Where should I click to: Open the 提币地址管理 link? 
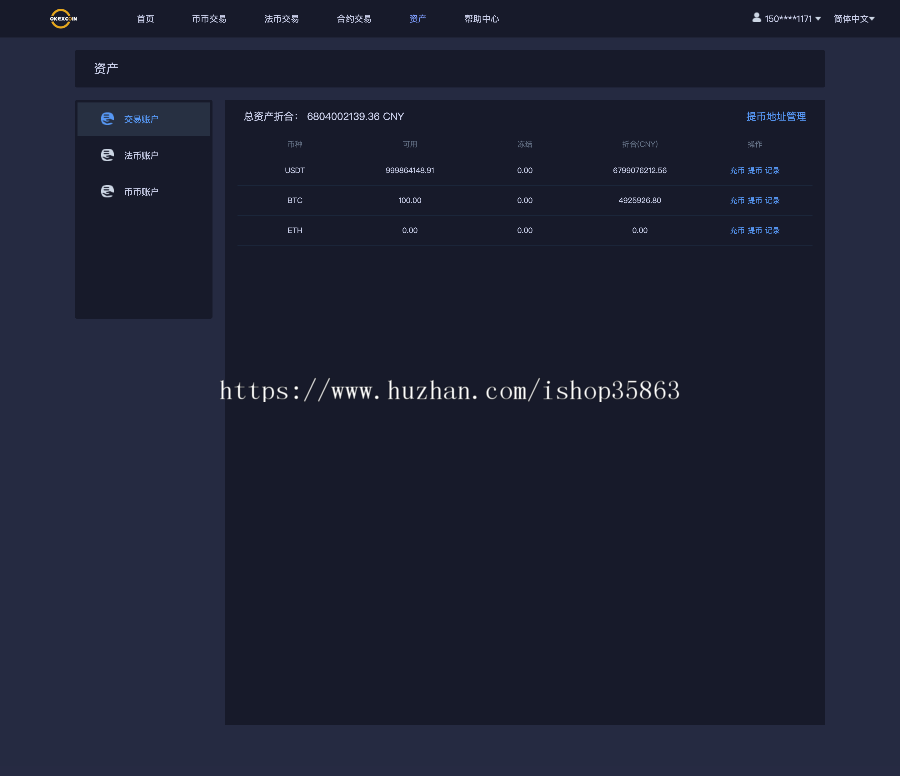(x=775, y=117)
